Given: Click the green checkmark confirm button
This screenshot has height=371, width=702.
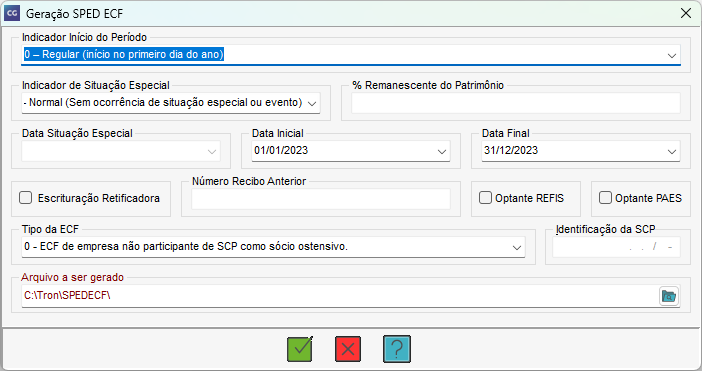Looking at the screenshot, I should pyautogui.click(x=300, y=349).
